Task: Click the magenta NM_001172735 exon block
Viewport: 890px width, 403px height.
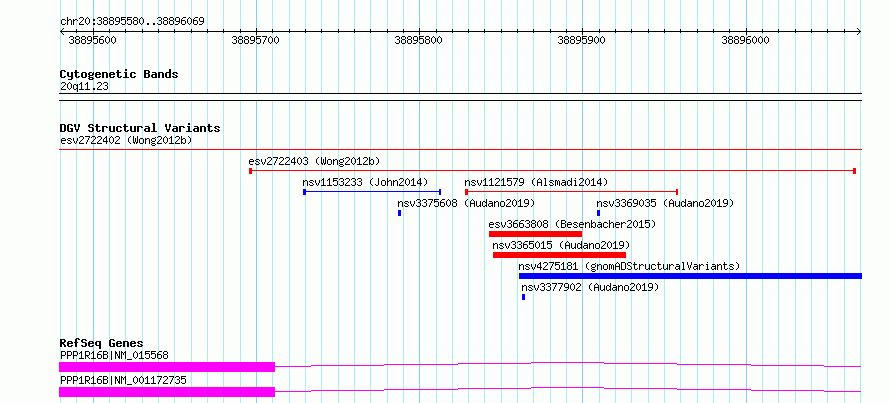Action: 167,392
